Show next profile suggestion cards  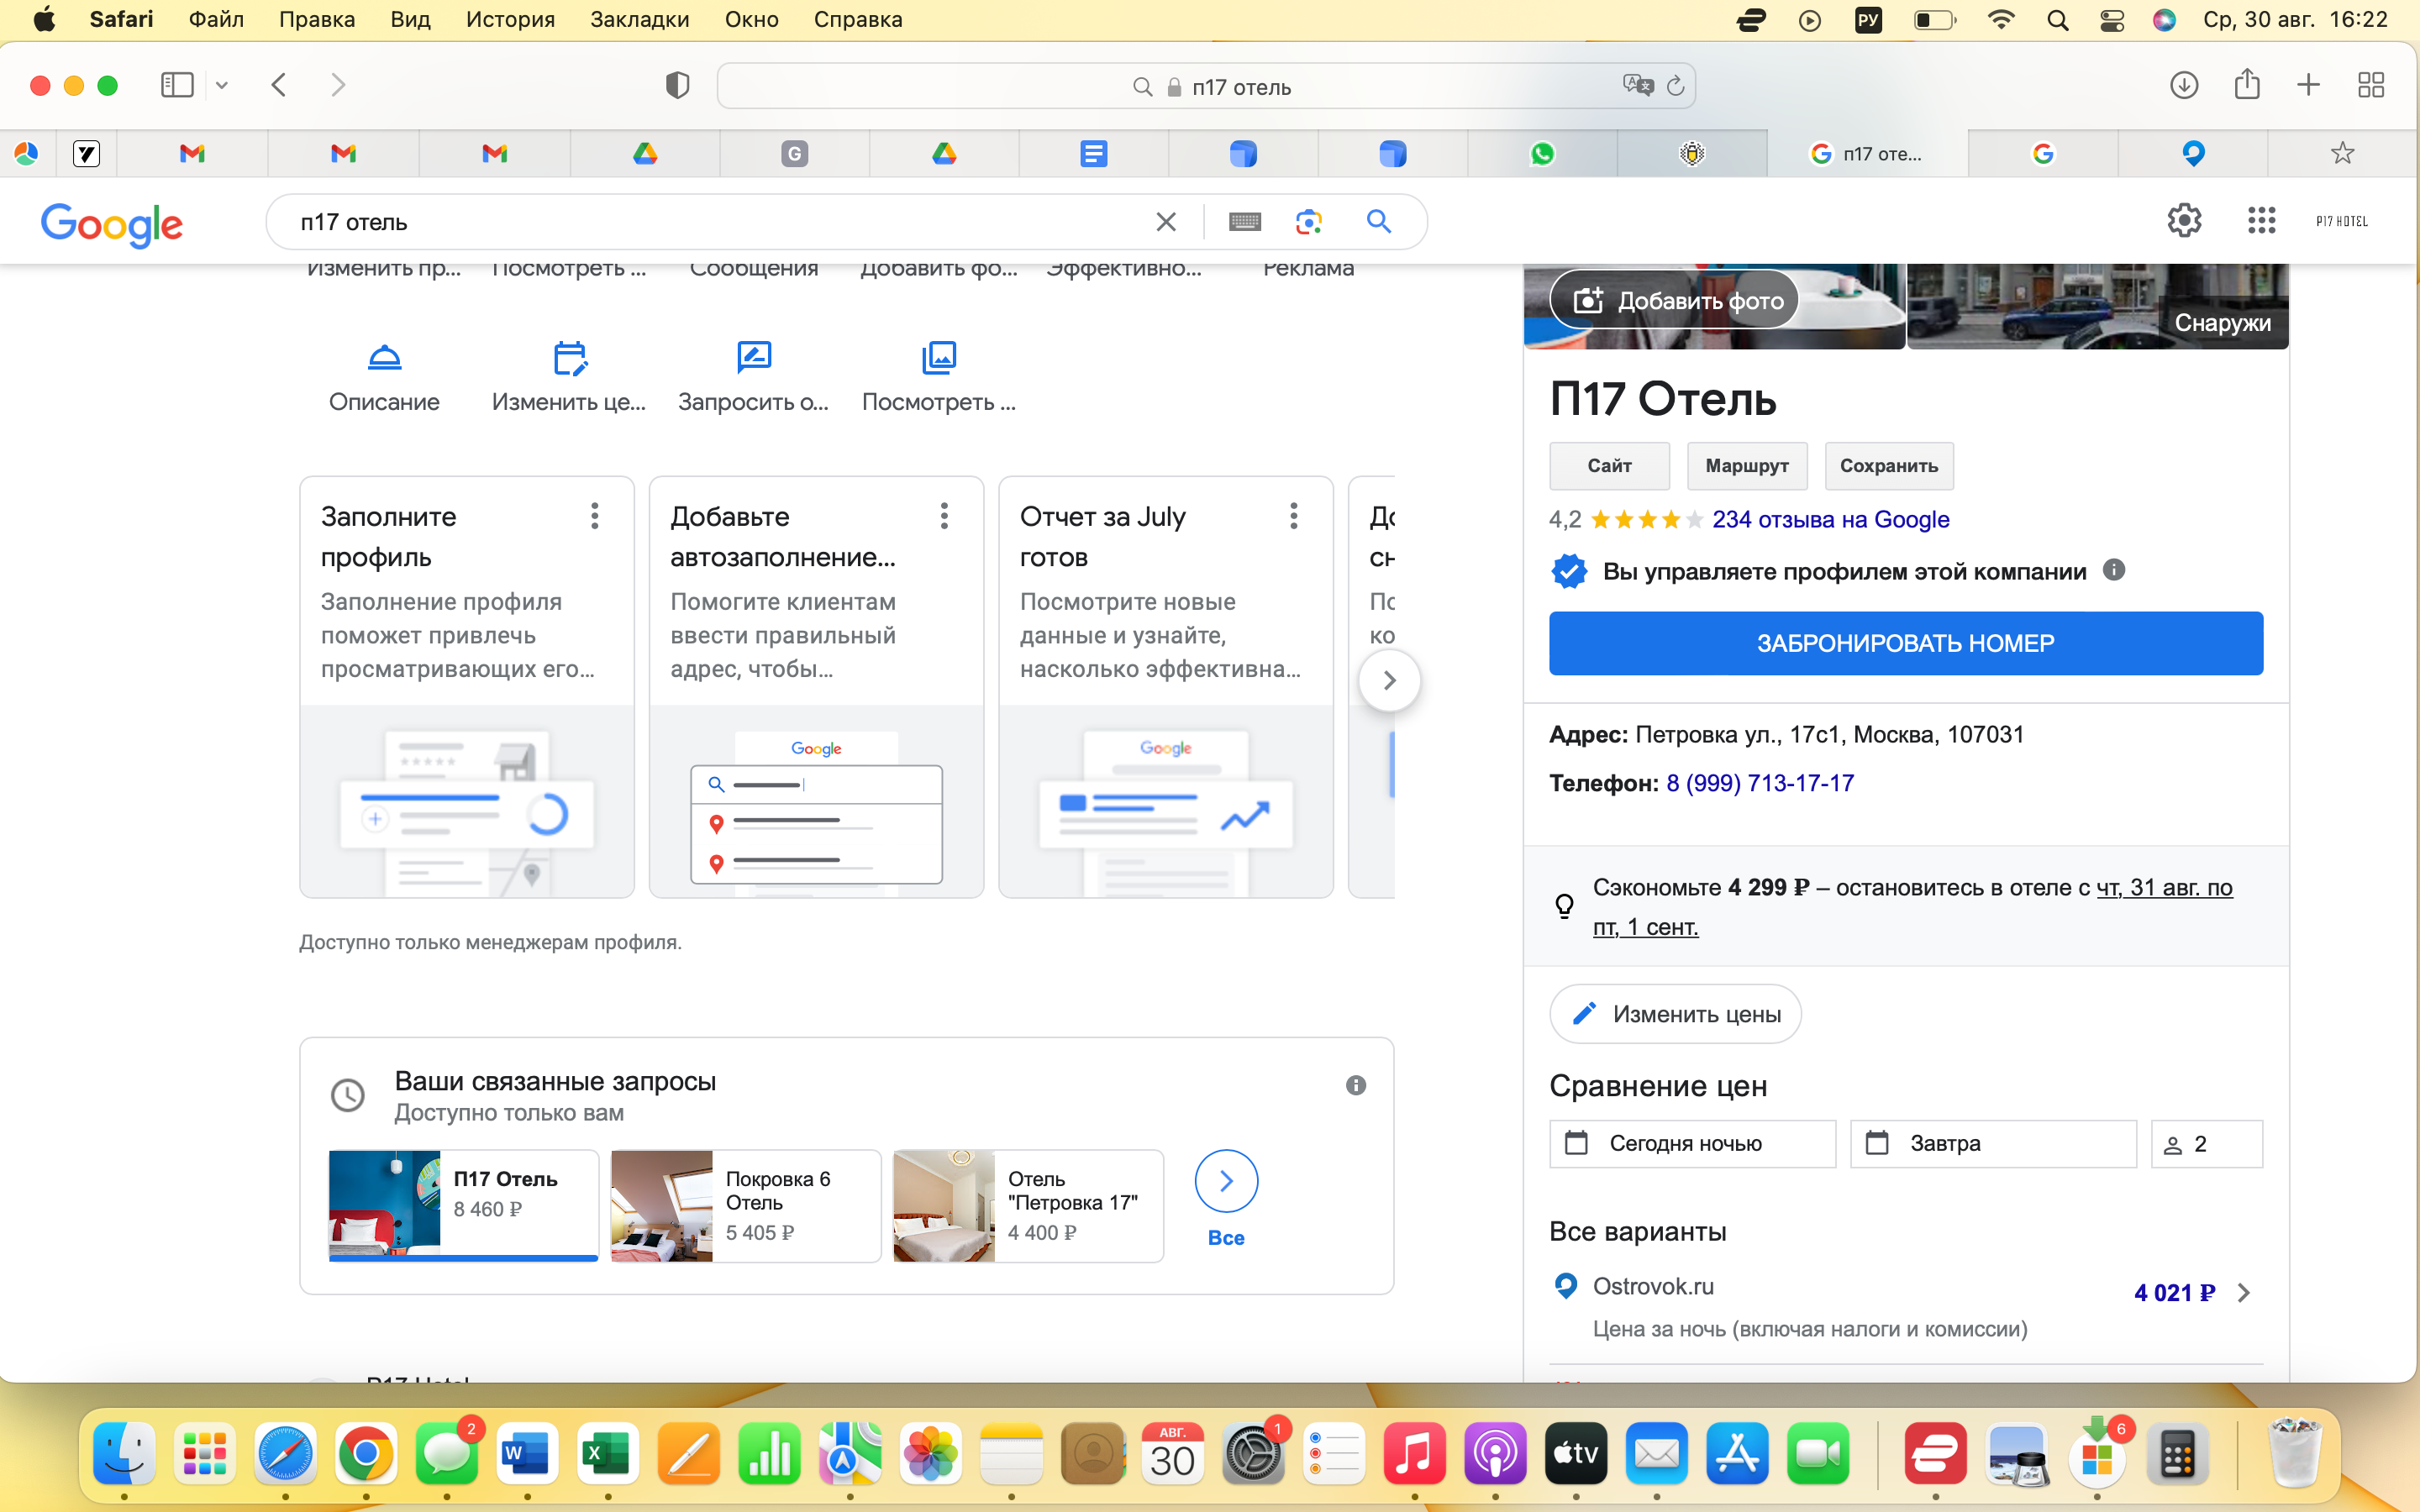pyautogui.click(x=1389, y=681)
